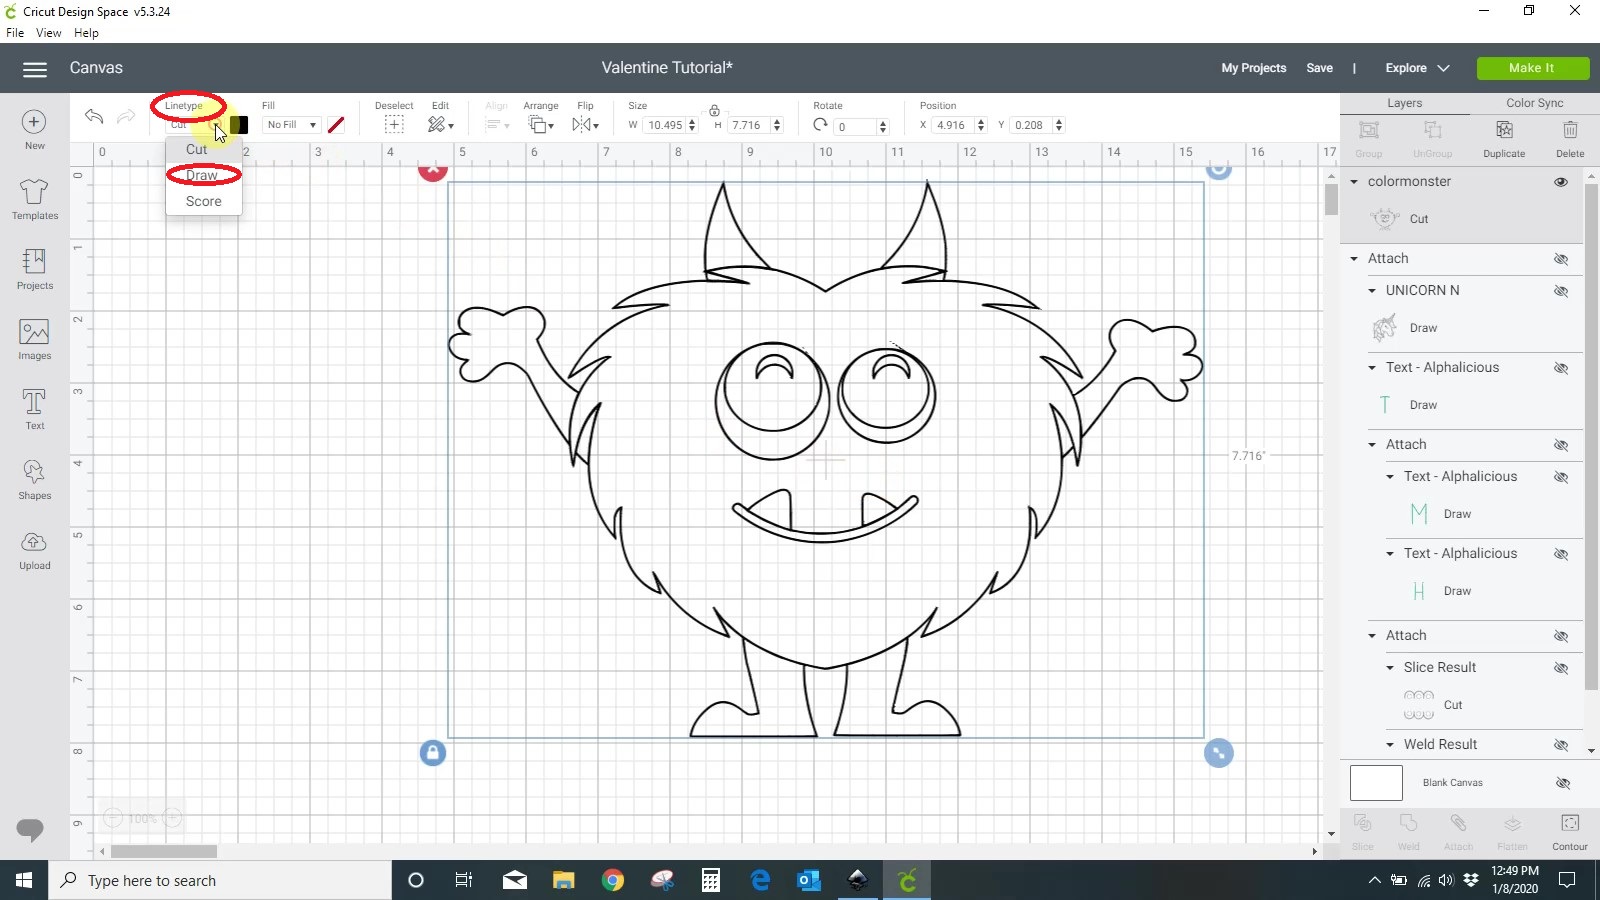Click the Make It button
The width and height of the screenshot is (1600, 900).
pyautogui.click(x=1532, y=68)
